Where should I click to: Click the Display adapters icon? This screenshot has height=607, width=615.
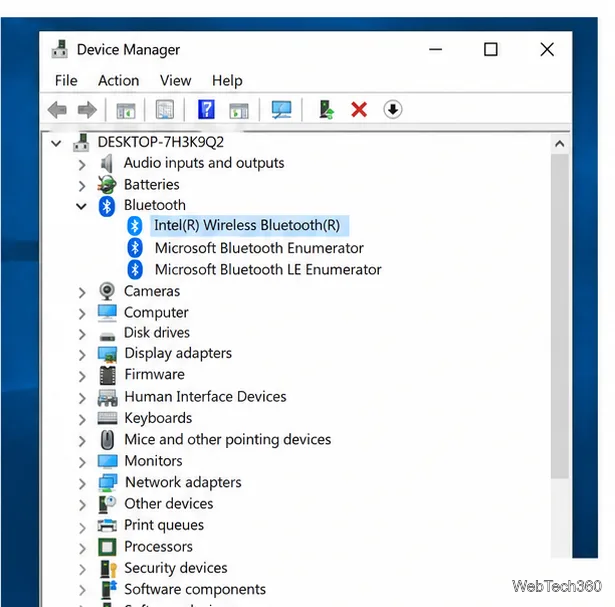click(x=107, y=354)
